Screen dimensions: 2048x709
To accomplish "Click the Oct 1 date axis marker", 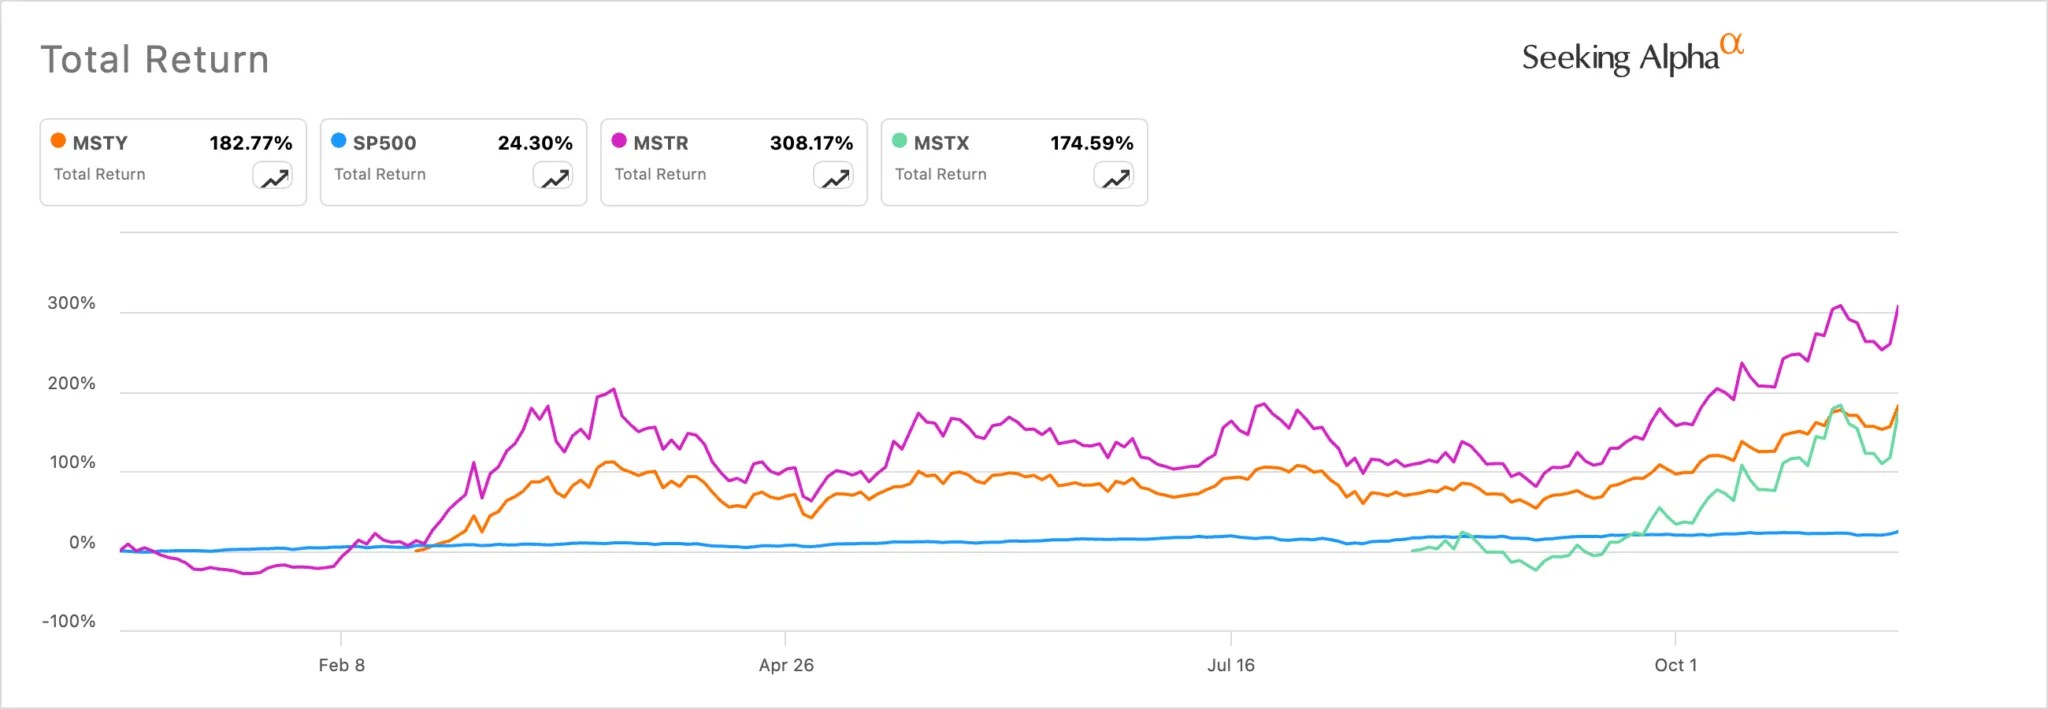I will (1675, 665).
